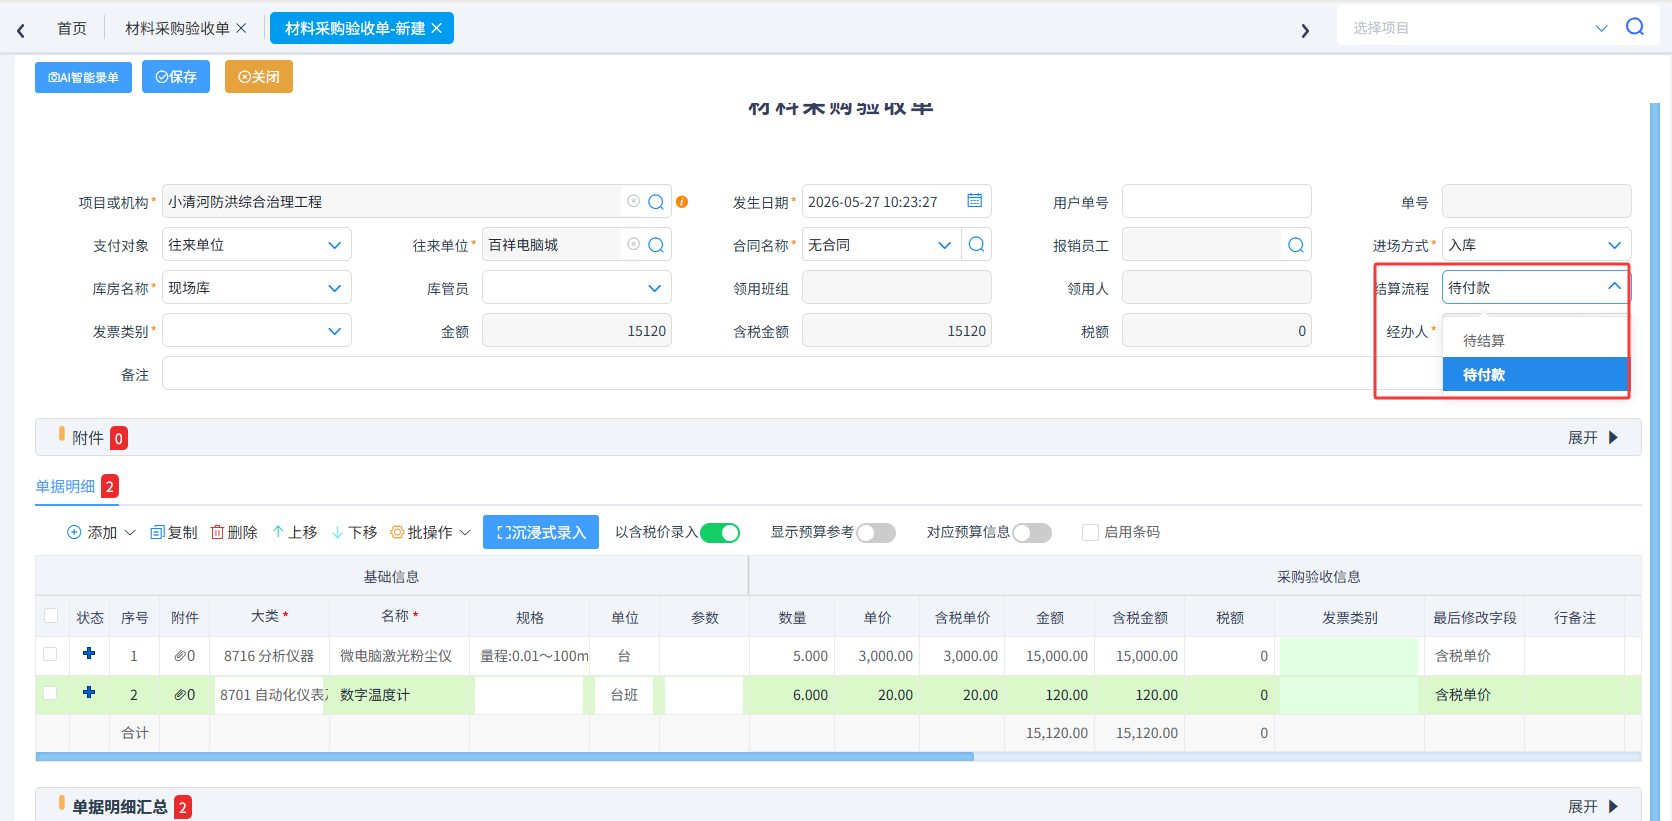Image resolution: width=1672 pixels, height=821 pixels.
Task: Click search icon next to 合同名称
Action: coord(977,244)
